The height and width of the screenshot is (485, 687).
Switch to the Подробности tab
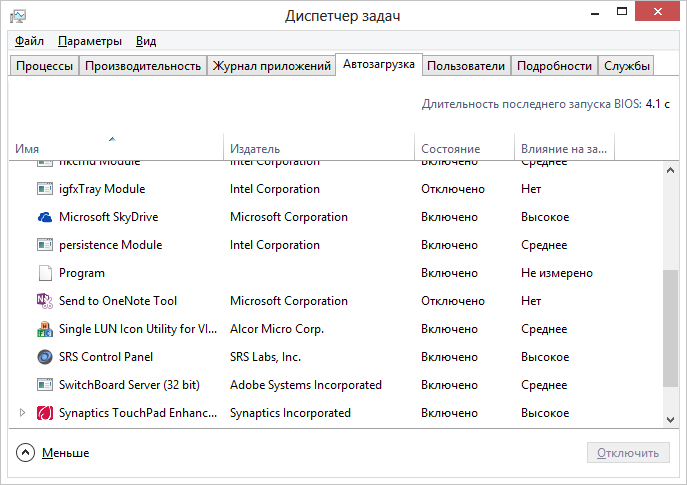pyautogui.click(x=554, y=66)
